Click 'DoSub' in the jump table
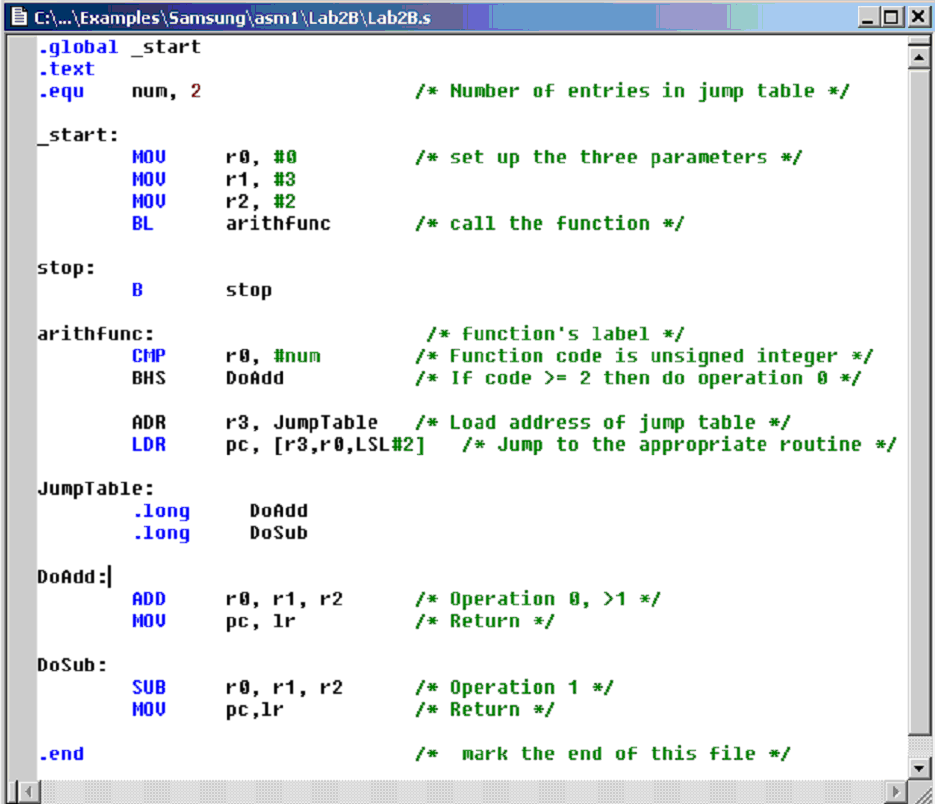The width and height of the screenshot is (935, 804). click(278, 533)
